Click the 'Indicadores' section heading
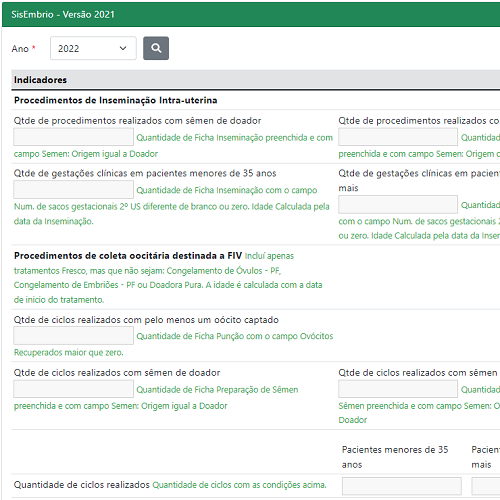500x500 pixels. coord(40,80)
